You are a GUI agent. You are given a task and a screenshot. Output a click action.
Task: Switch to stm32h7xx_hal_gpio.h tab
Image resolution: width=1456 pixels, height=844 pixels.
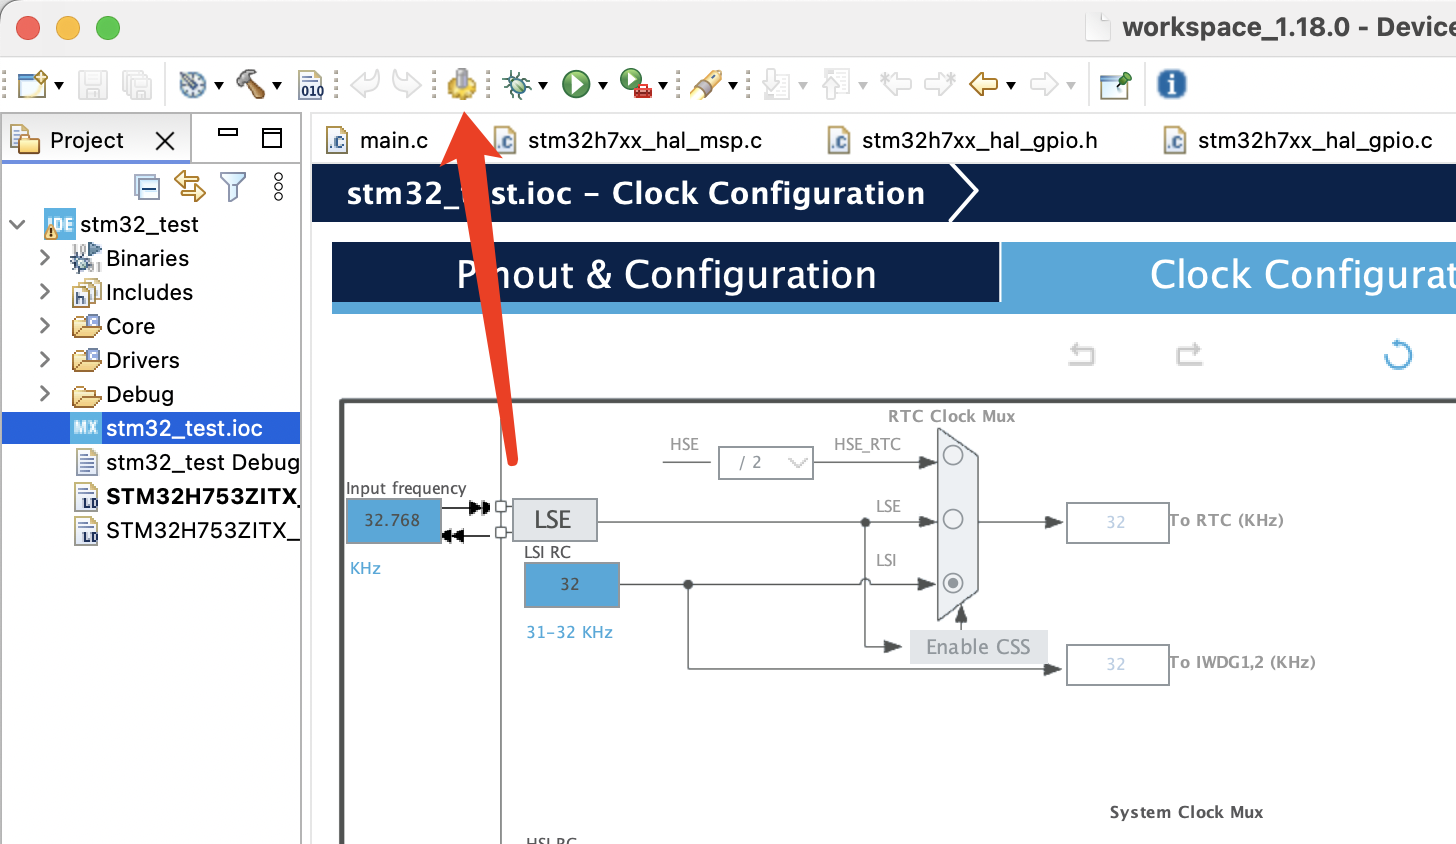coord(963,141)
